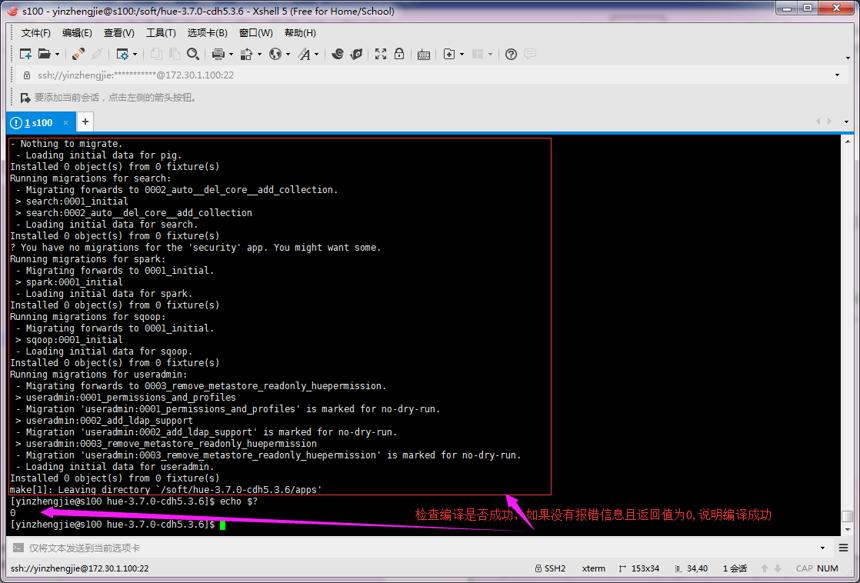This screenshot has height=583, width=860.
Task: Click the terminal vertical scrollbar thumb
Action: click(847, 516)
